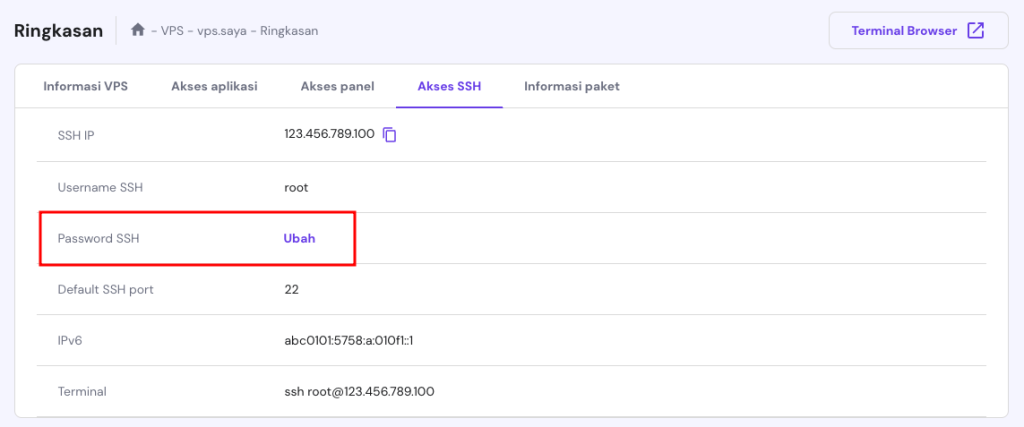Image resolution: width=1024 pixels, height=427 pixels.
Task: Copy the SSH IP with the copy icon
Action: coord(390,135)
